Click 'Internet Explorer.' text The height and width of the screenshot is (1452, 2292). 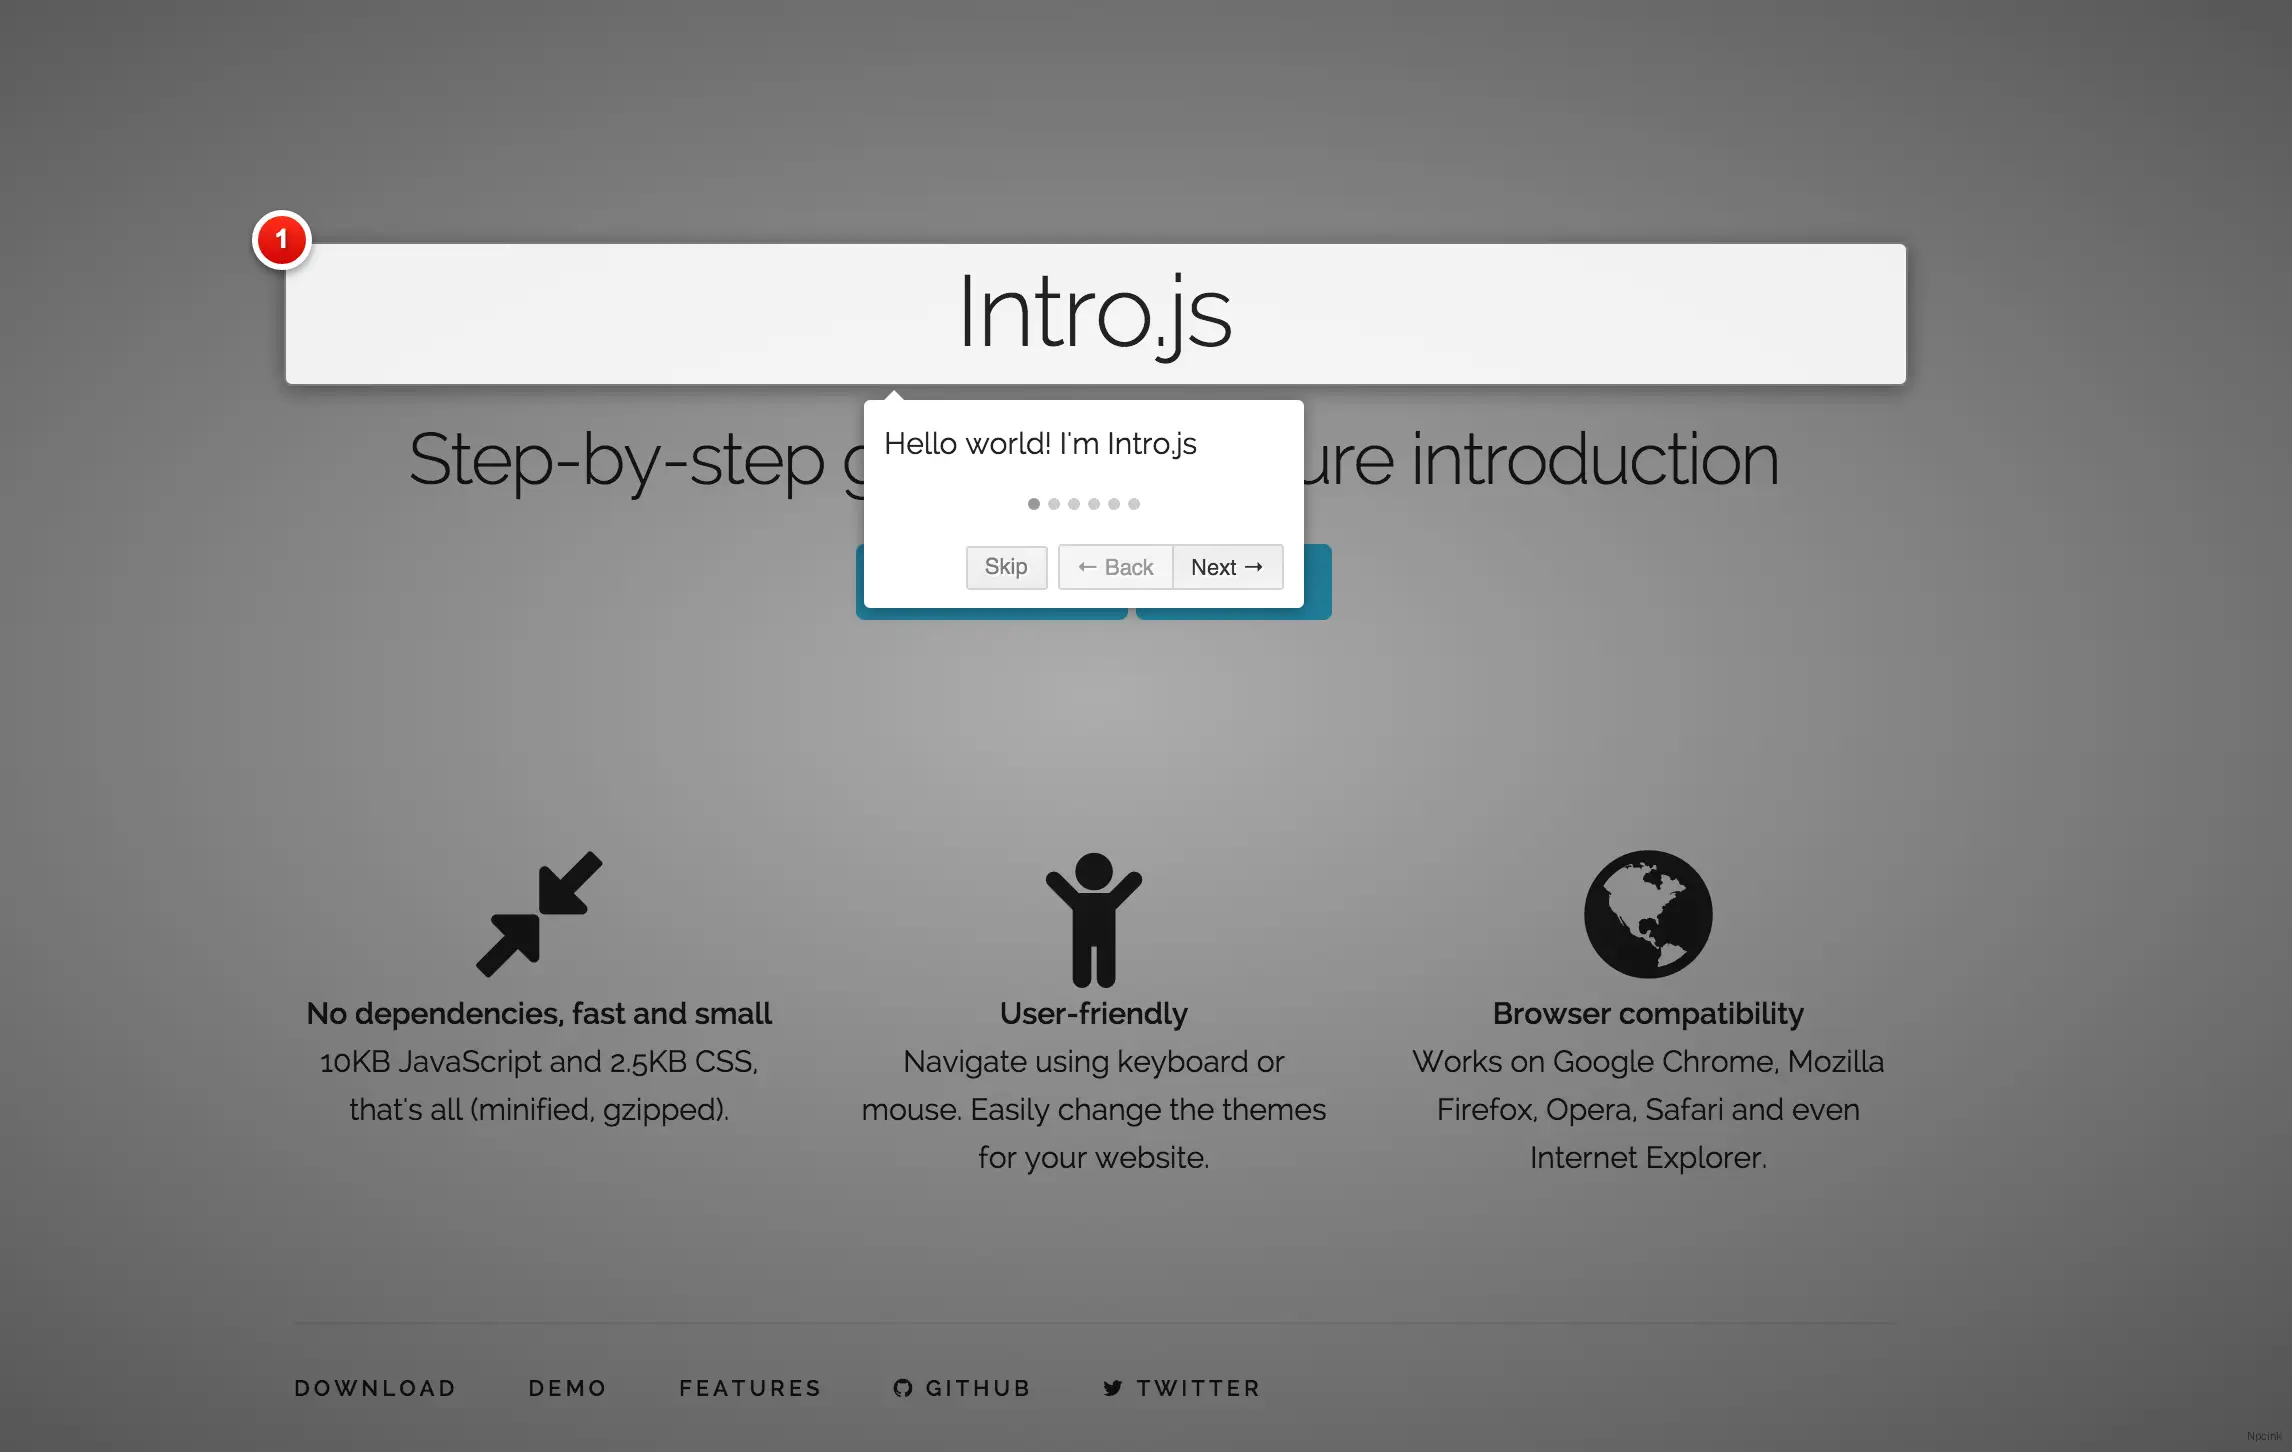coord(1648,1157)
